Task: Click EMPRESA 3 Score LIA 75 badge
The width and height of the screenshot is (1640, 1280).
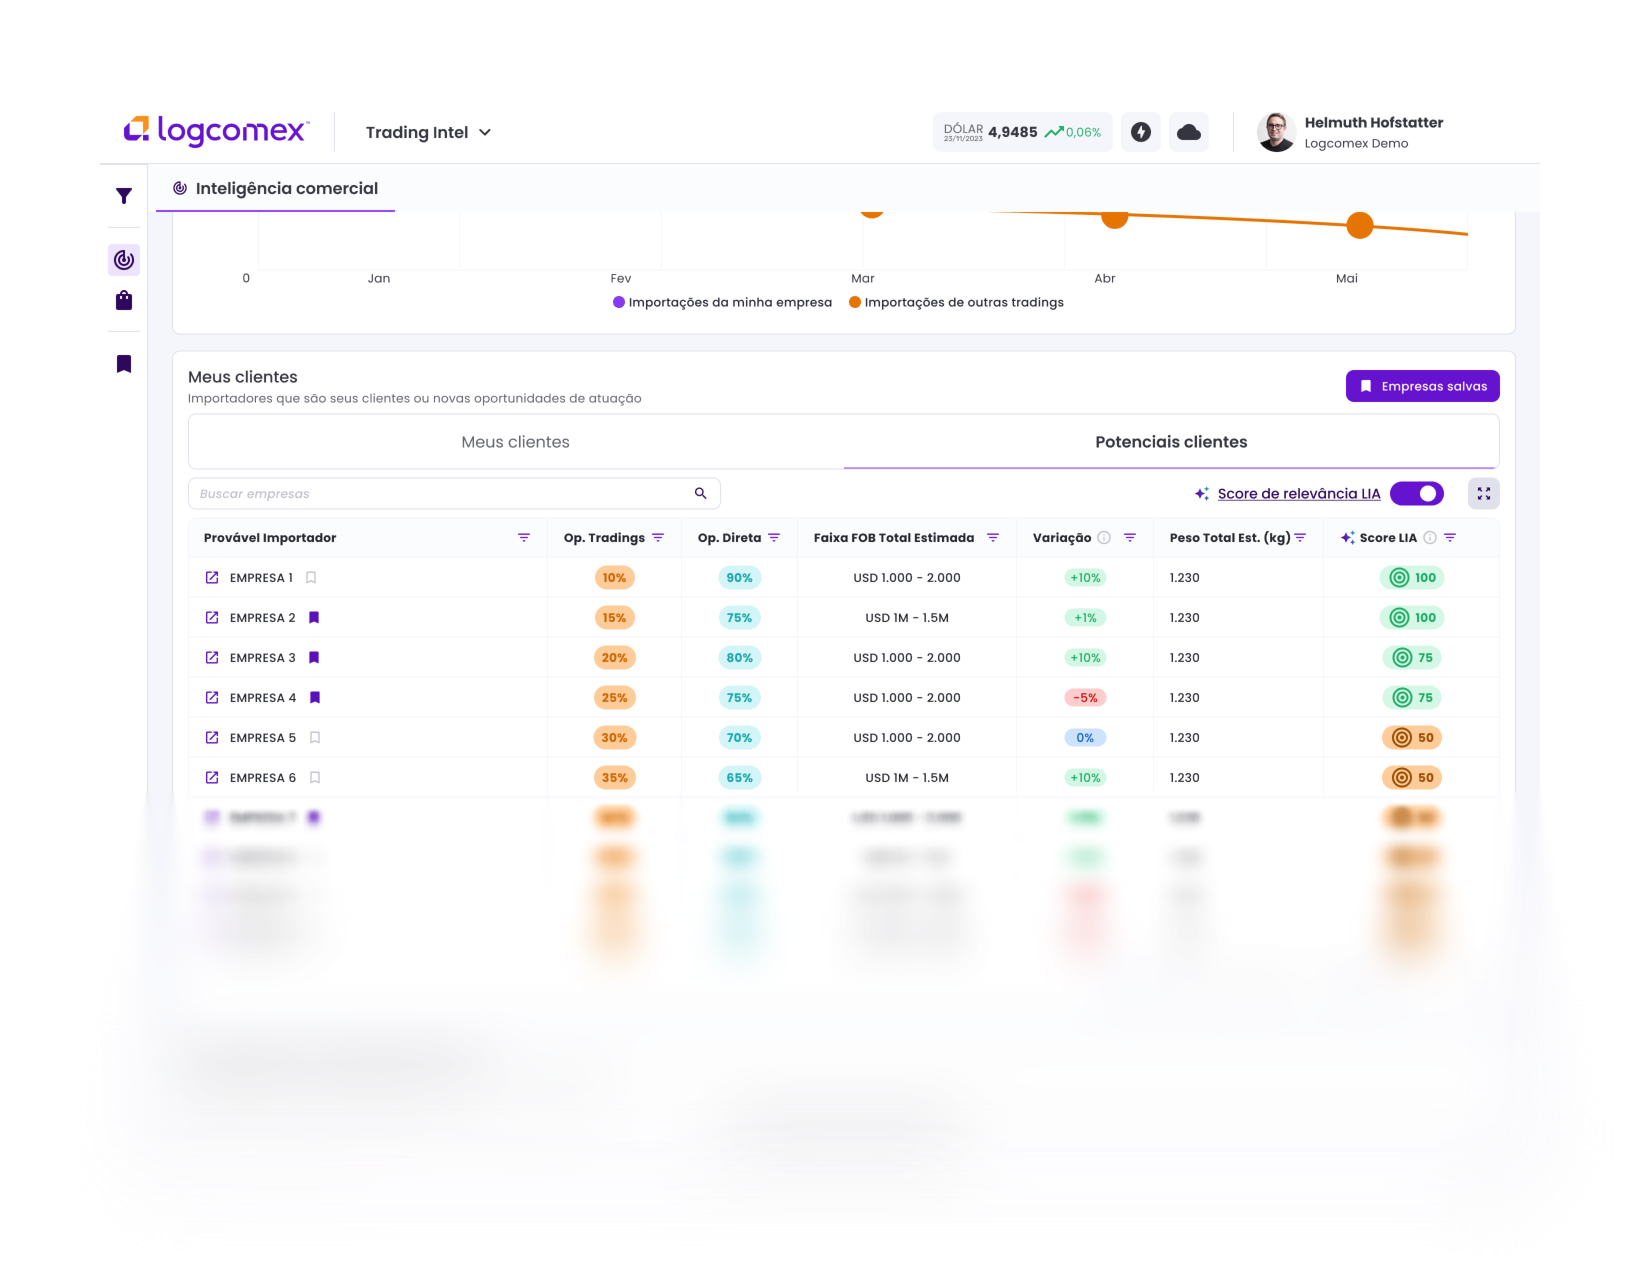Action: pyautogui.click(x=1412, y=657)
